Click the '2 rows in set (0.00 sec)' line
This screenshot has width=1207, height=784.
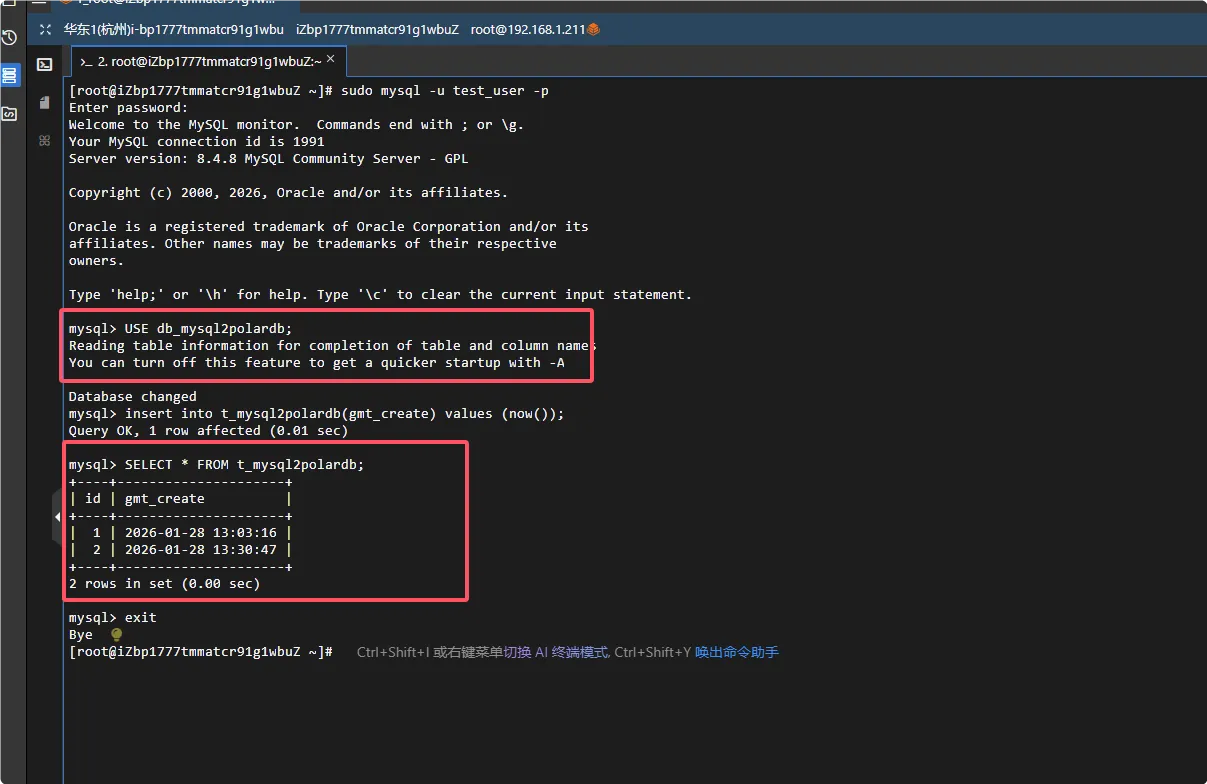(x=165, y=584)
